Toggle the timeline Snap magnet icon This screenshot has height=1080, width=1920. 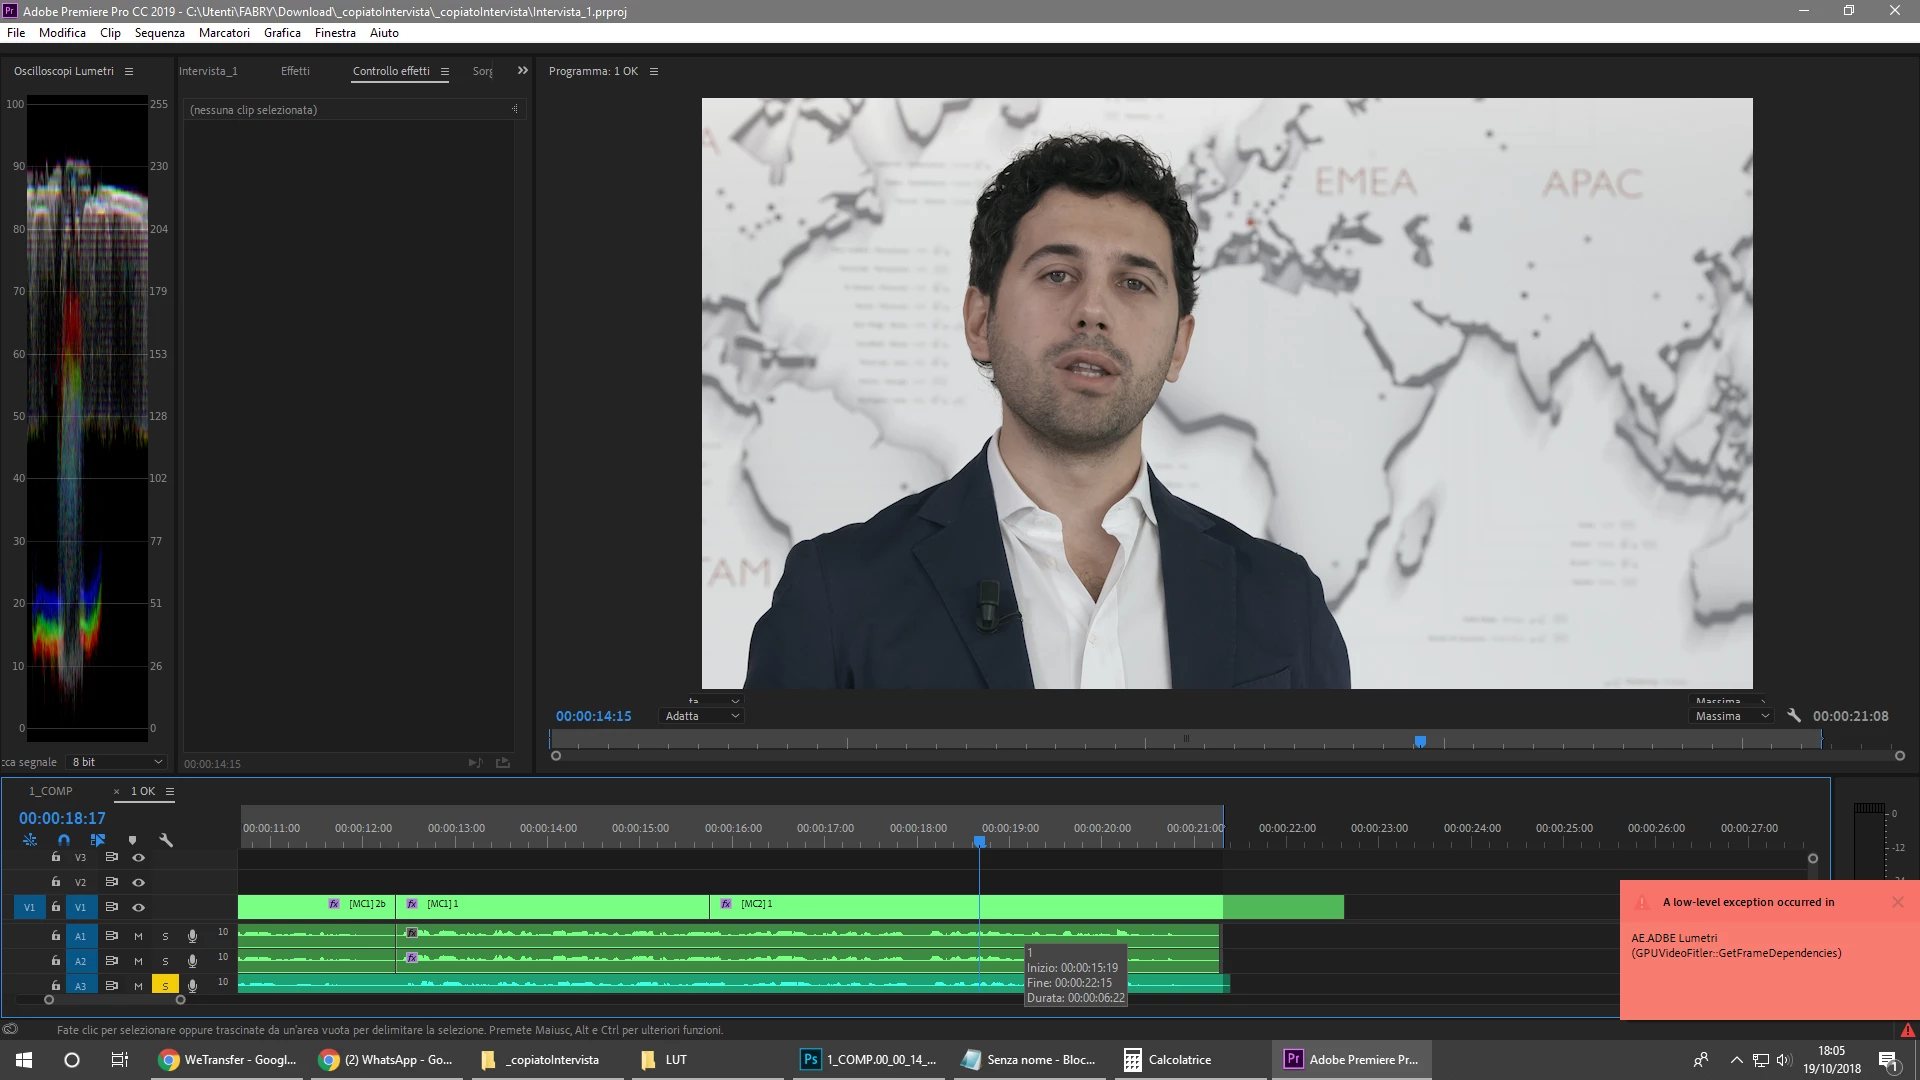point(64,840)
